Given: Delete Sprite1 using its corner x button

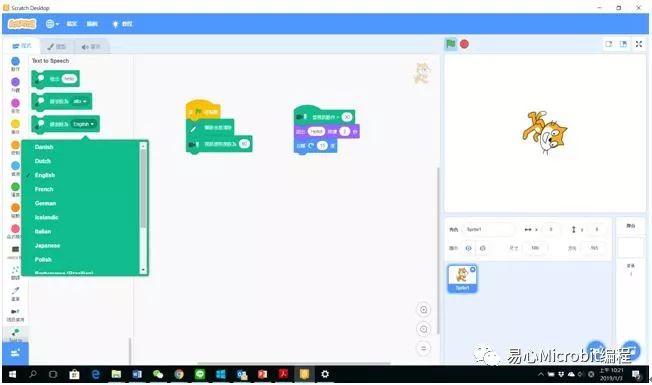Looking at the screenshot, I should tap(473, 269).
